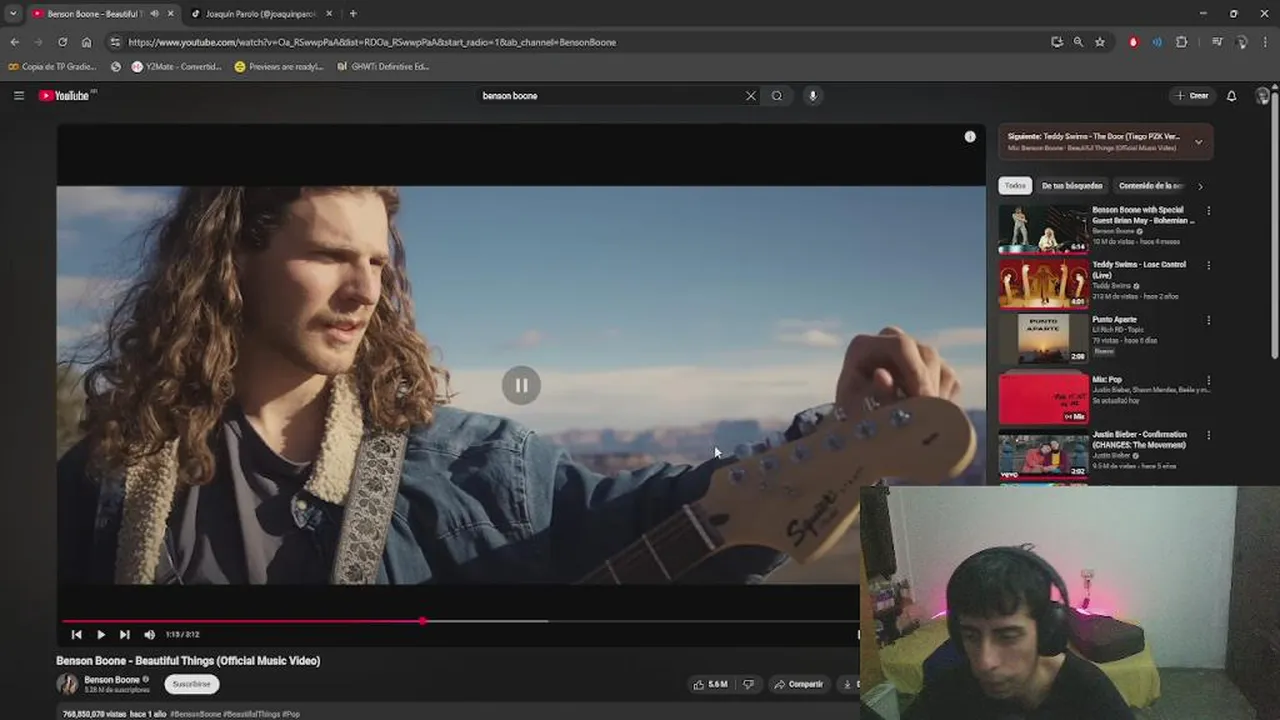
Task: Click the YouTube search input field
Action: (610, 96)
